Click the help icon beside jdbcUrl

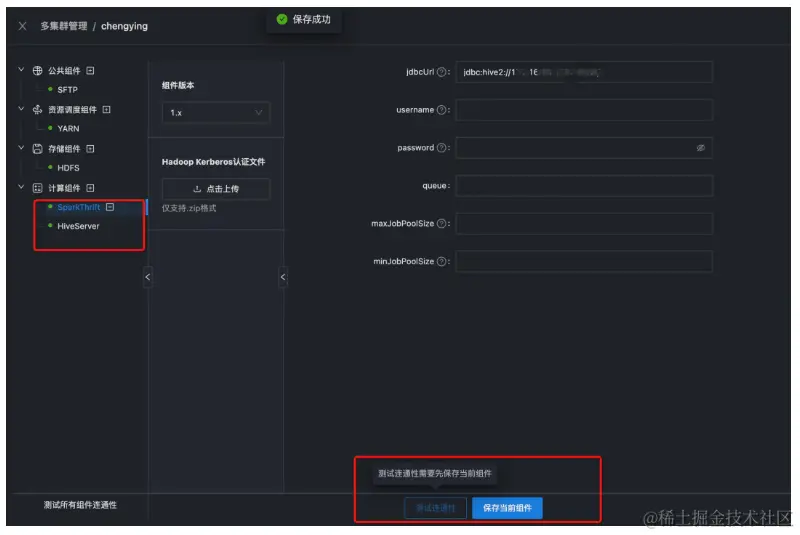pyautogui.click(x=442, y=72)
